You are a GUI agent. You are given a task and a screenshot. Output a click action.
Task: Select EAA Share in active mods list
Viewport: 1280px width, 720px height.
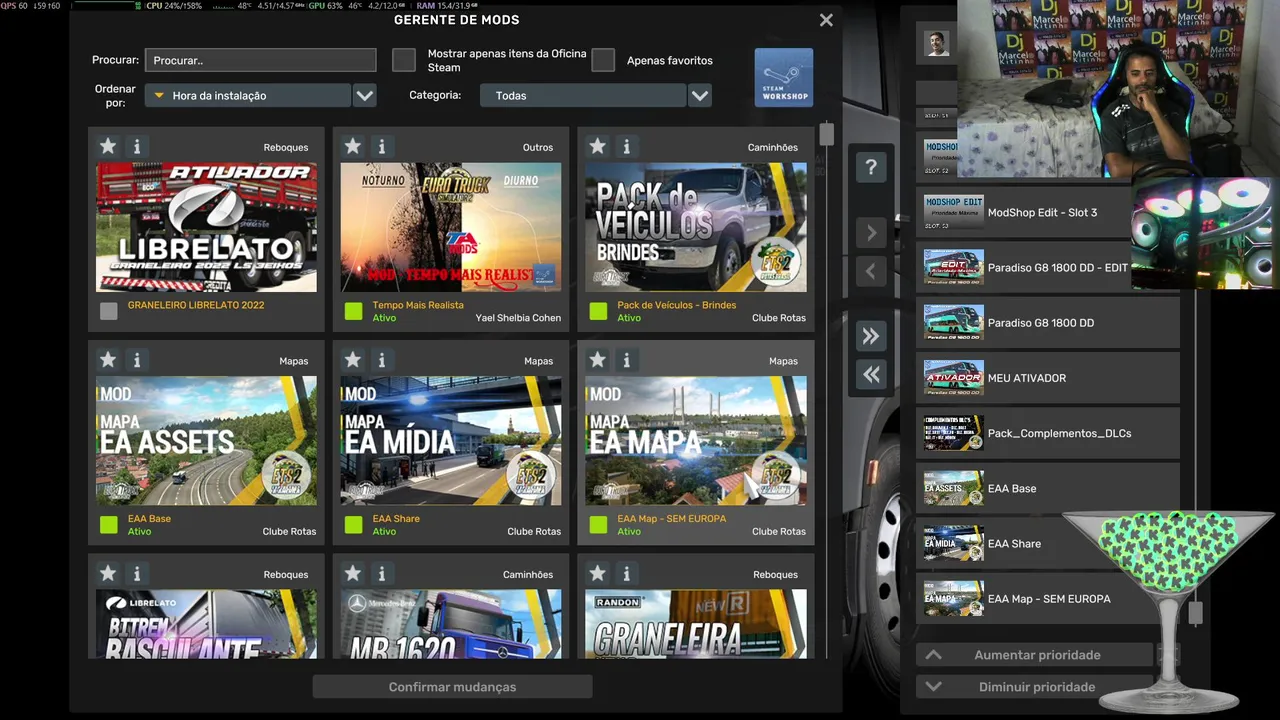coord(1047,543)
